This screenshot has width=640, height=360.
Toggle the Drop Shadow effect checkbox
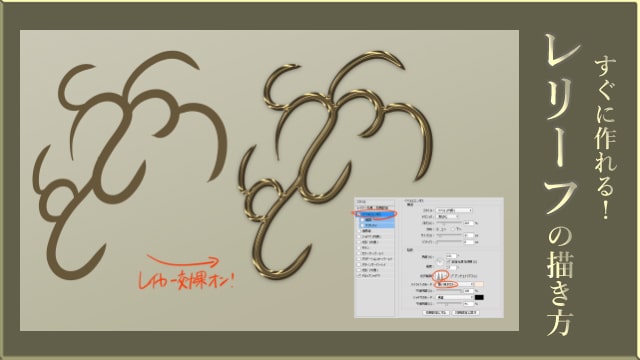tap(359, 276)
